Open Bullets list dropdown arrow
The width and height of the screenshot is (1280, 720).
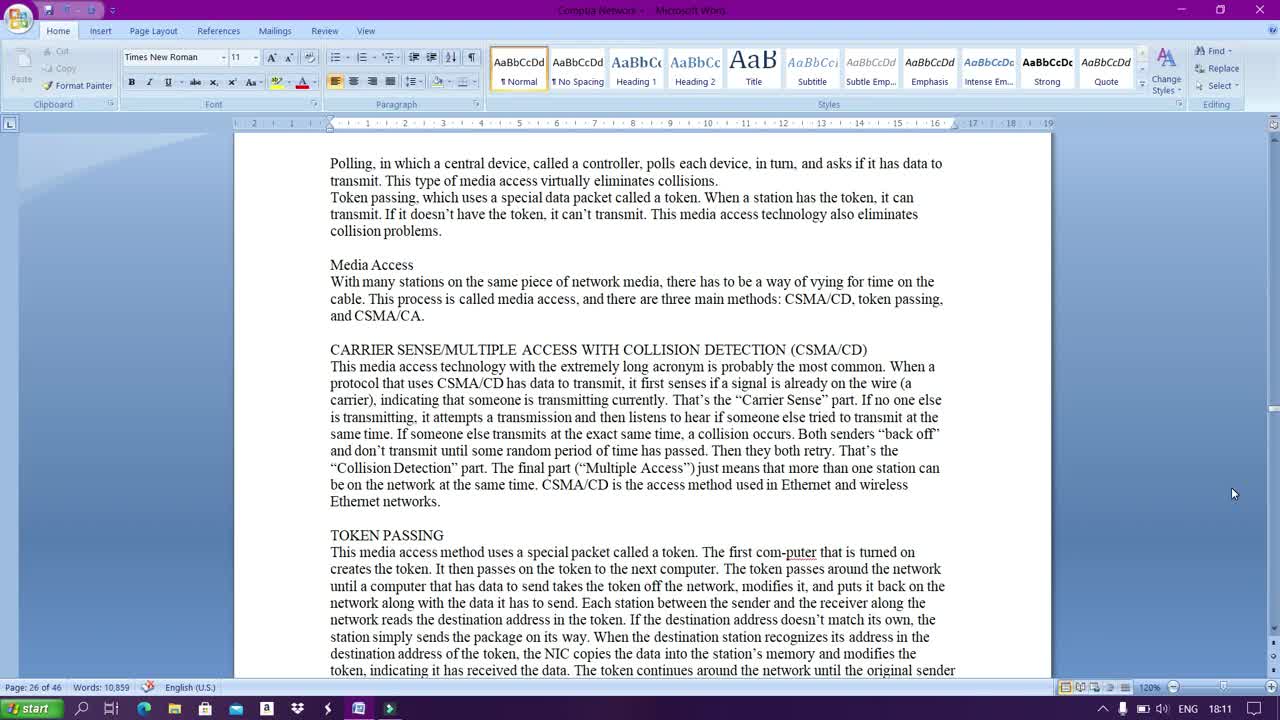pos(348,57)
